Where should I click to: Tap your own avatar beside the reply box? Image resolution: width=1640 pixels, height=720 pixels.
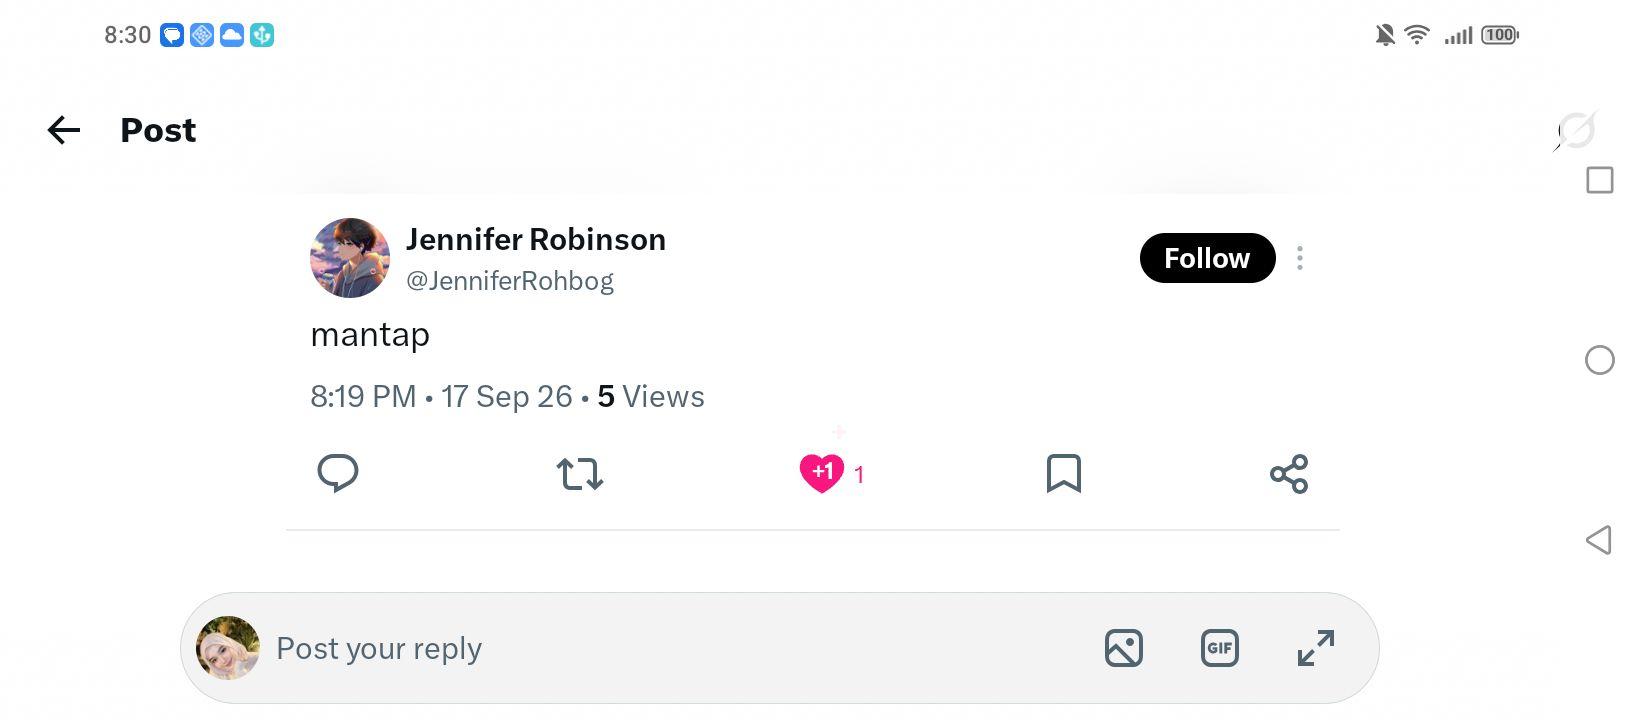click(228, 648)
